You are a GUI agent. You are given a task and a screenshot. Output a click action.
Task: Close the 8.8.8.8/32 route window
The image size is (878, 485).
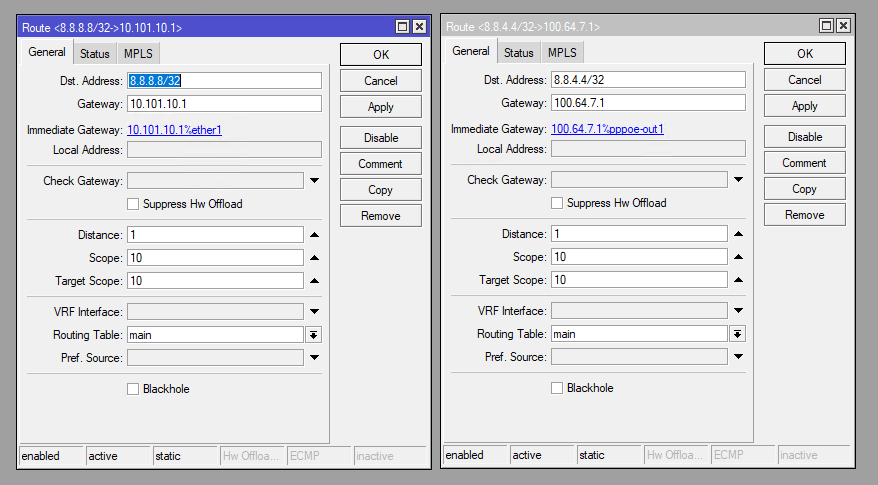coord(419,26)
